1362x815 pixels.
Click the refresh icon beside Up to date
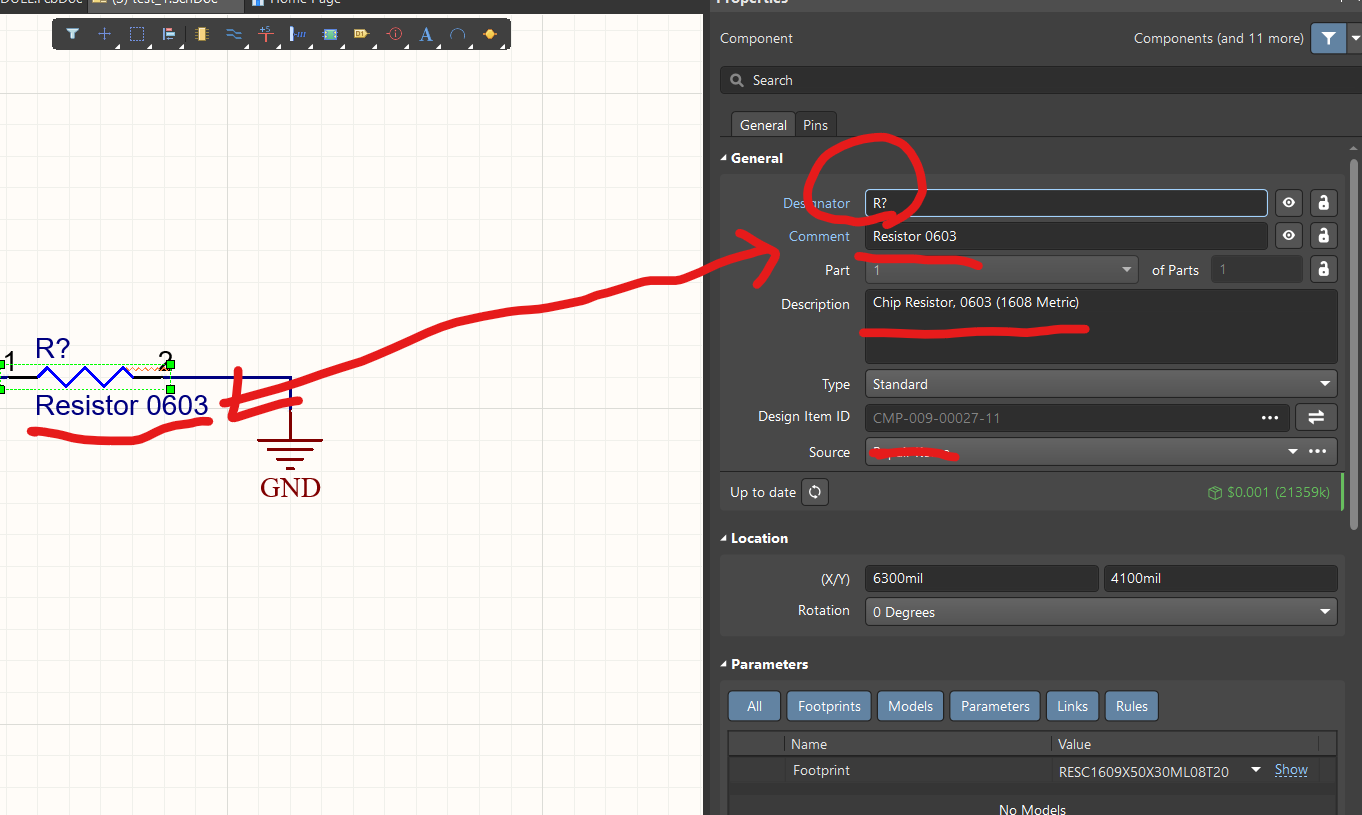coord(815,492)
